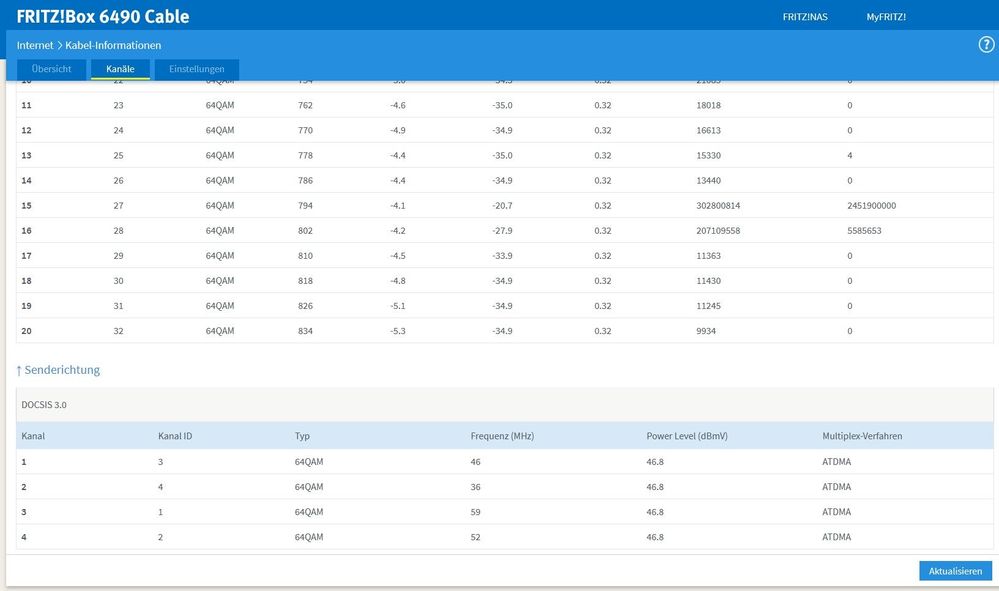Click the value 9934 in row 20
Viewport: 999px width, 591px height.
point(706,331)
